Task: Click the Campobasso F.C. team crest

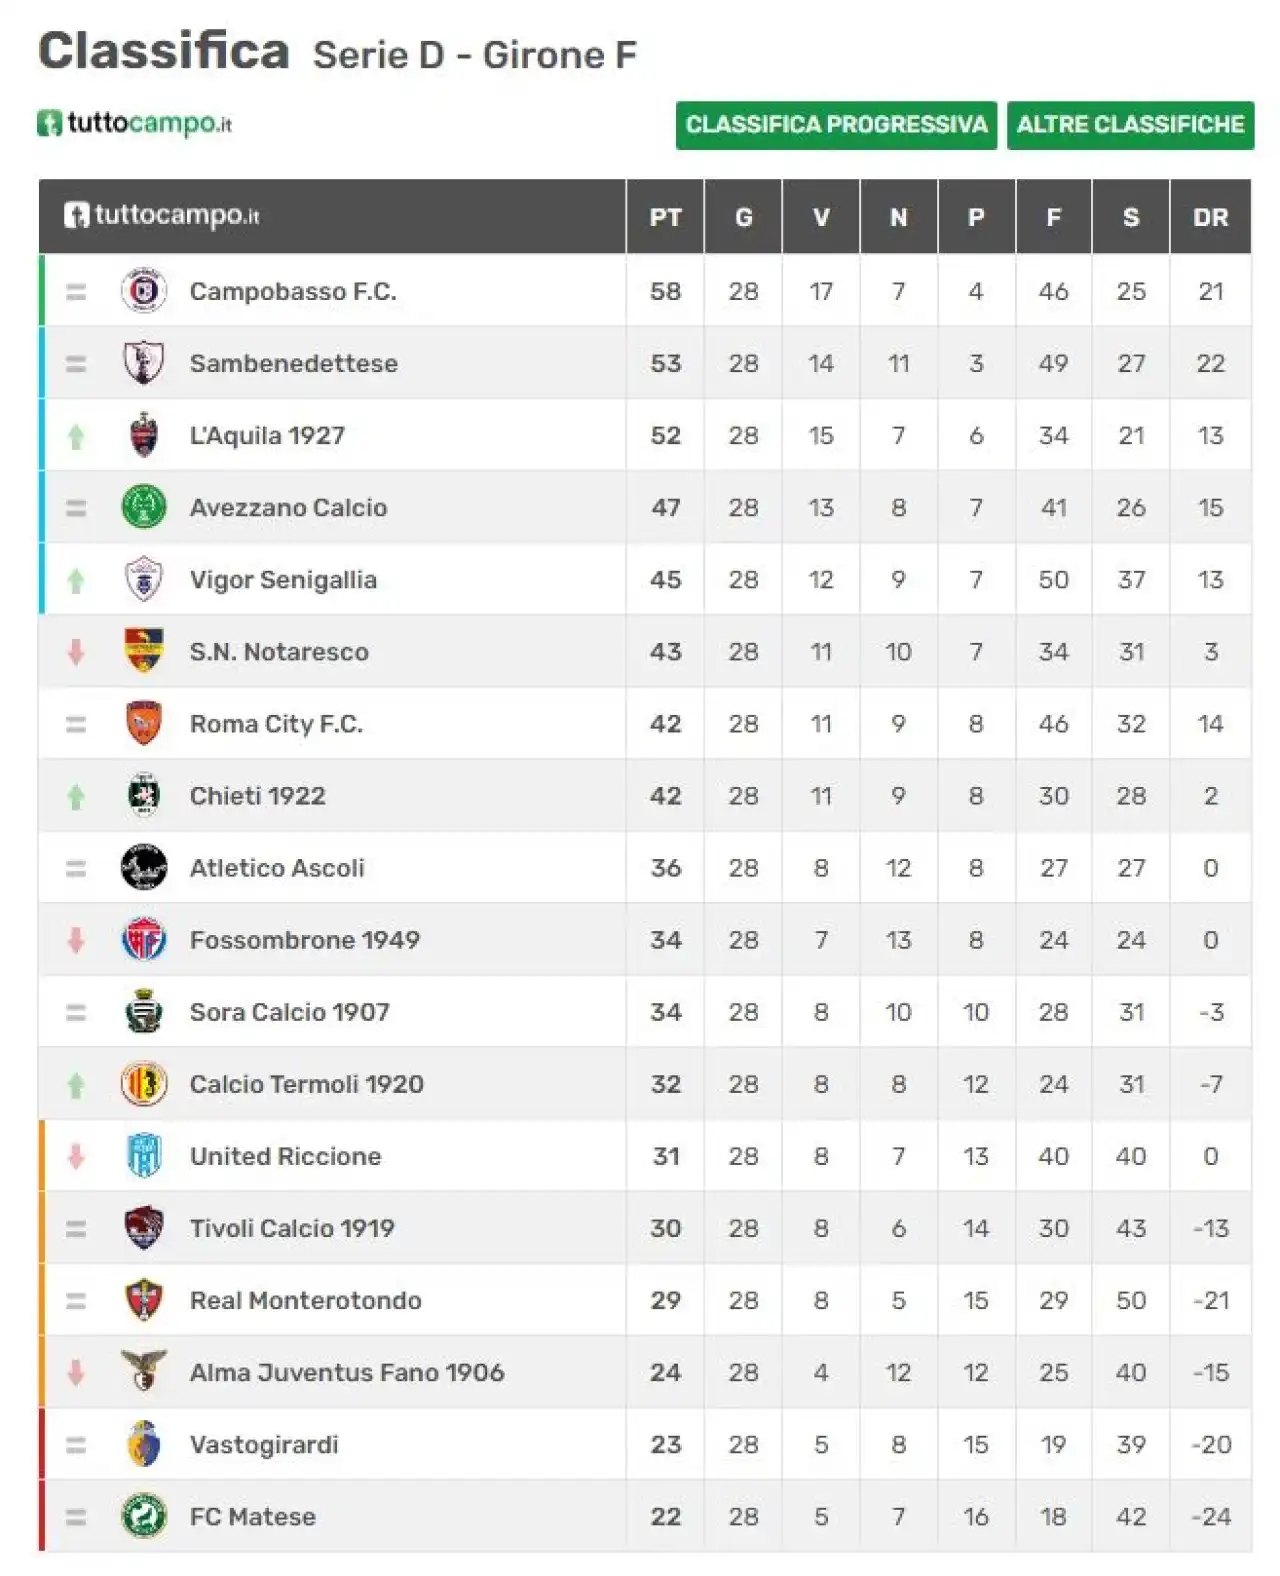Action: (x=143, y=291)
